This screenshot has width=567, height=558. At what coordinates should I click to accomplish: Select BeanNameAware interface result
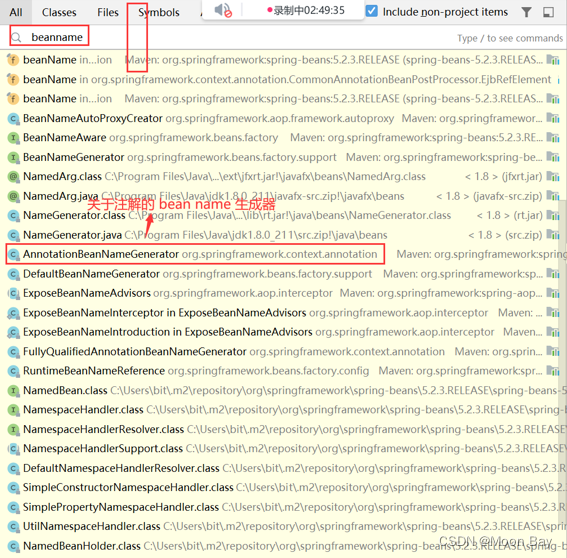pyautogui.click(x=284, y=137)
